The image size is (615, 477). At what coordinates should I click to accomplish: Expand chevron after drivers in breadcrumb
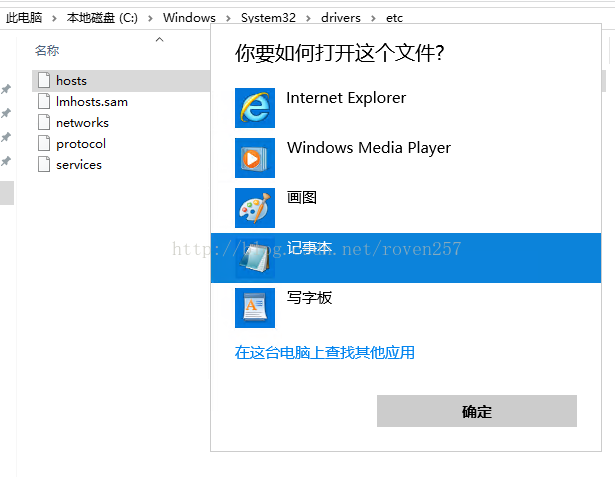pos(373,18)
